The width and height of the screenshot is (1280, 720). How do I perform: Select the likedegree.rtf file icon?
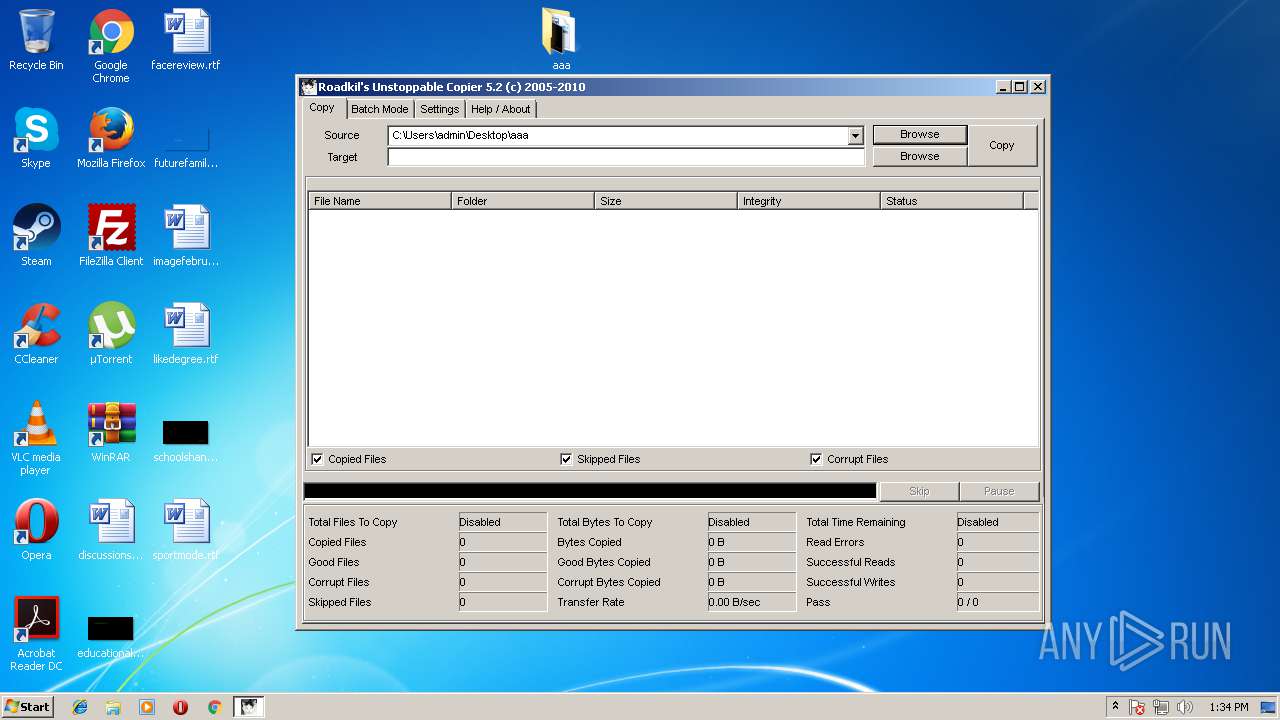coord(186,334)
